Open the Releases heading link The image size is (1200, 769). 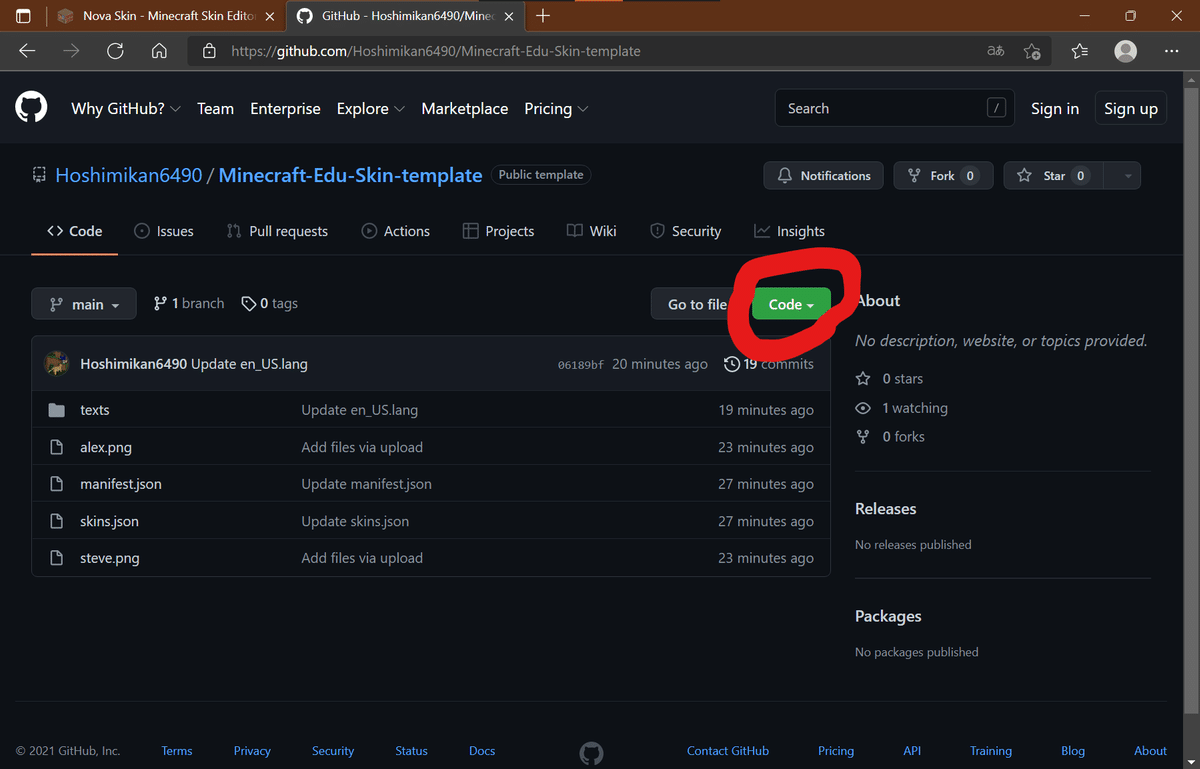point(886,509)
